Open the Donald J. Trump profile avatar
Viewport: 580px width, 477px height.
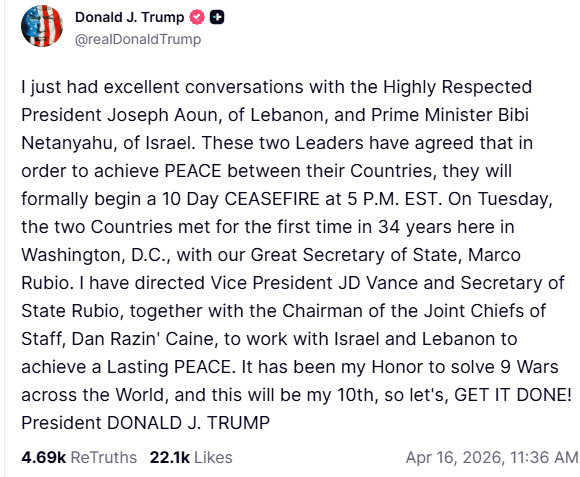coord(42,26)
